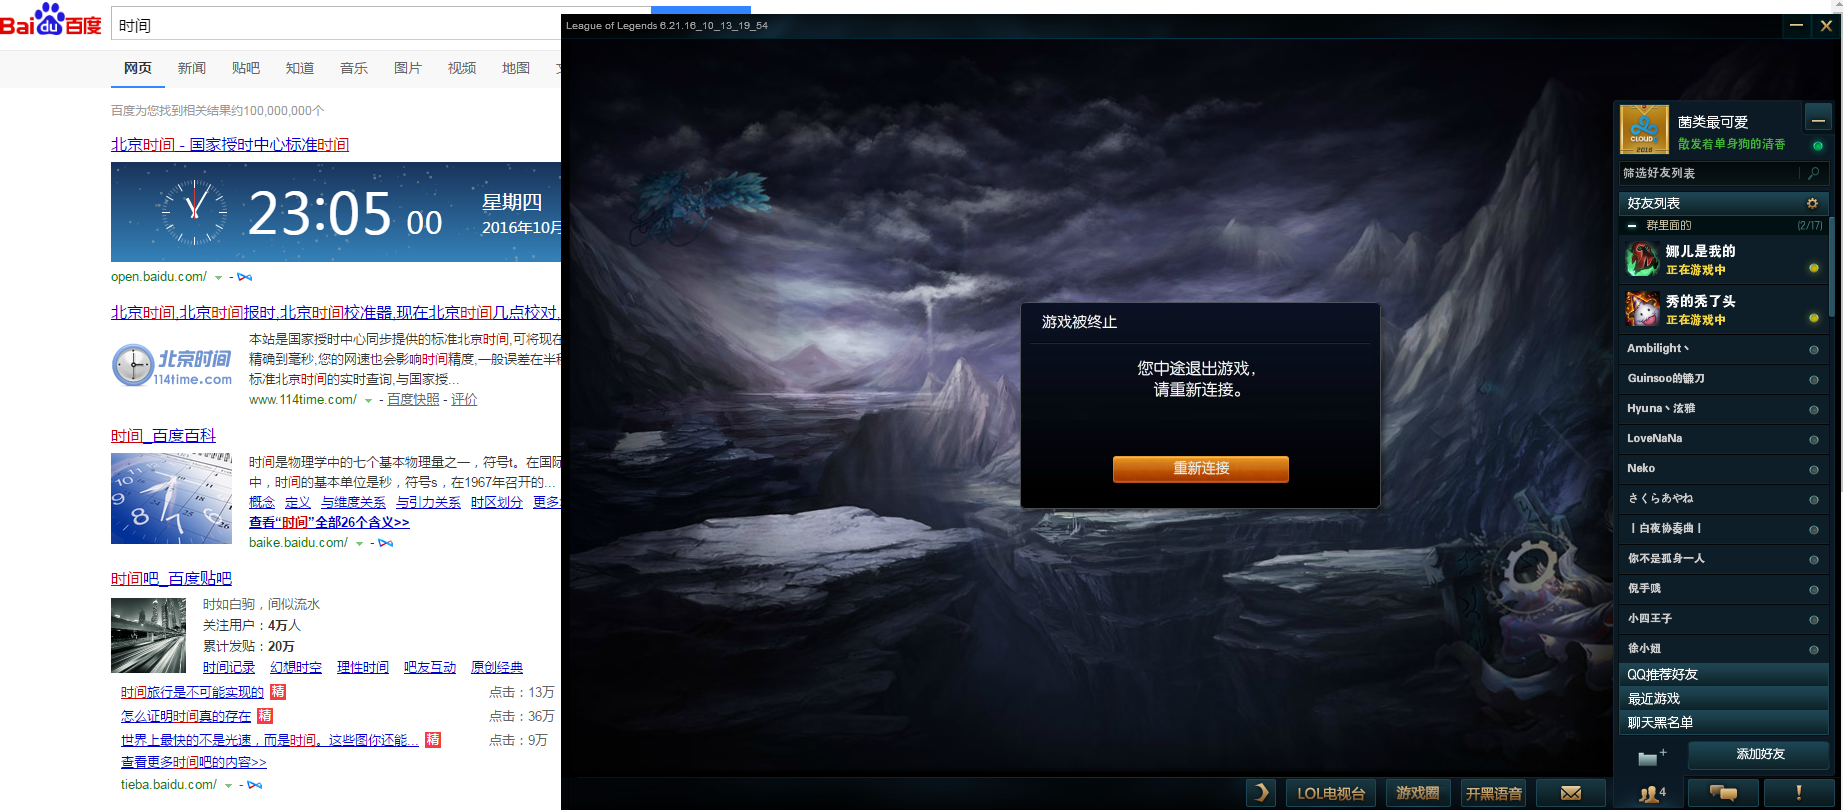The image size is (1843, 810).
Task: Select the 视频 tab on Baidu
Action: [x=462, y=68]
